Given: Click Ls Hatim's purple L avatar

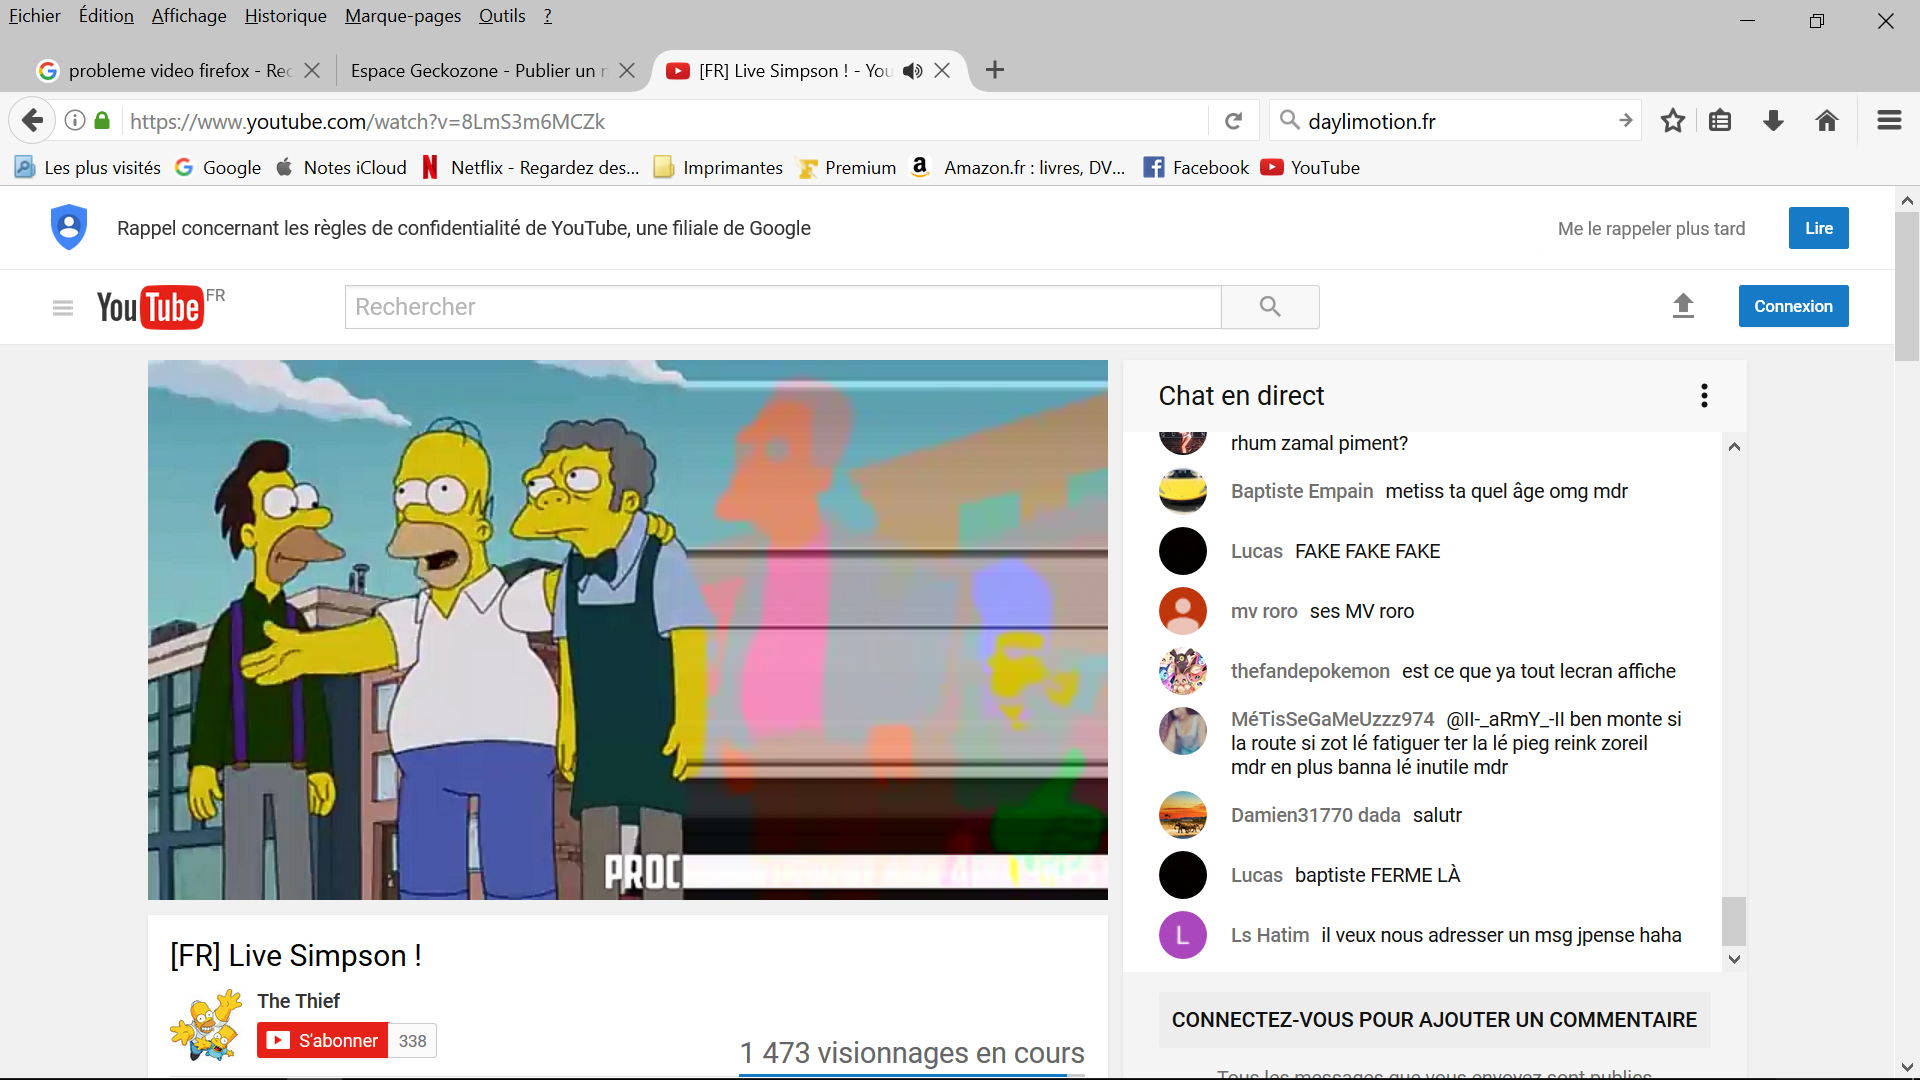Looking at the screenshot, I should pos(1183,935).
